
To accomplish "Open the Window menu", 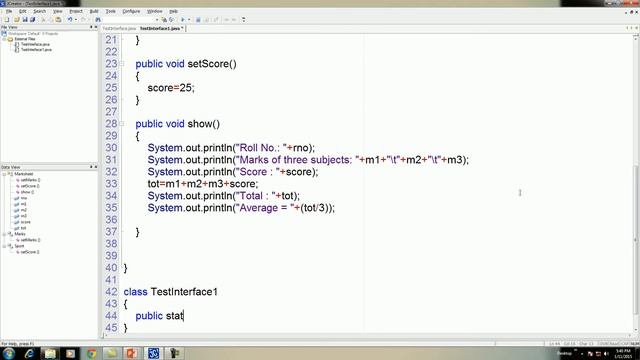I will point(155,11).
